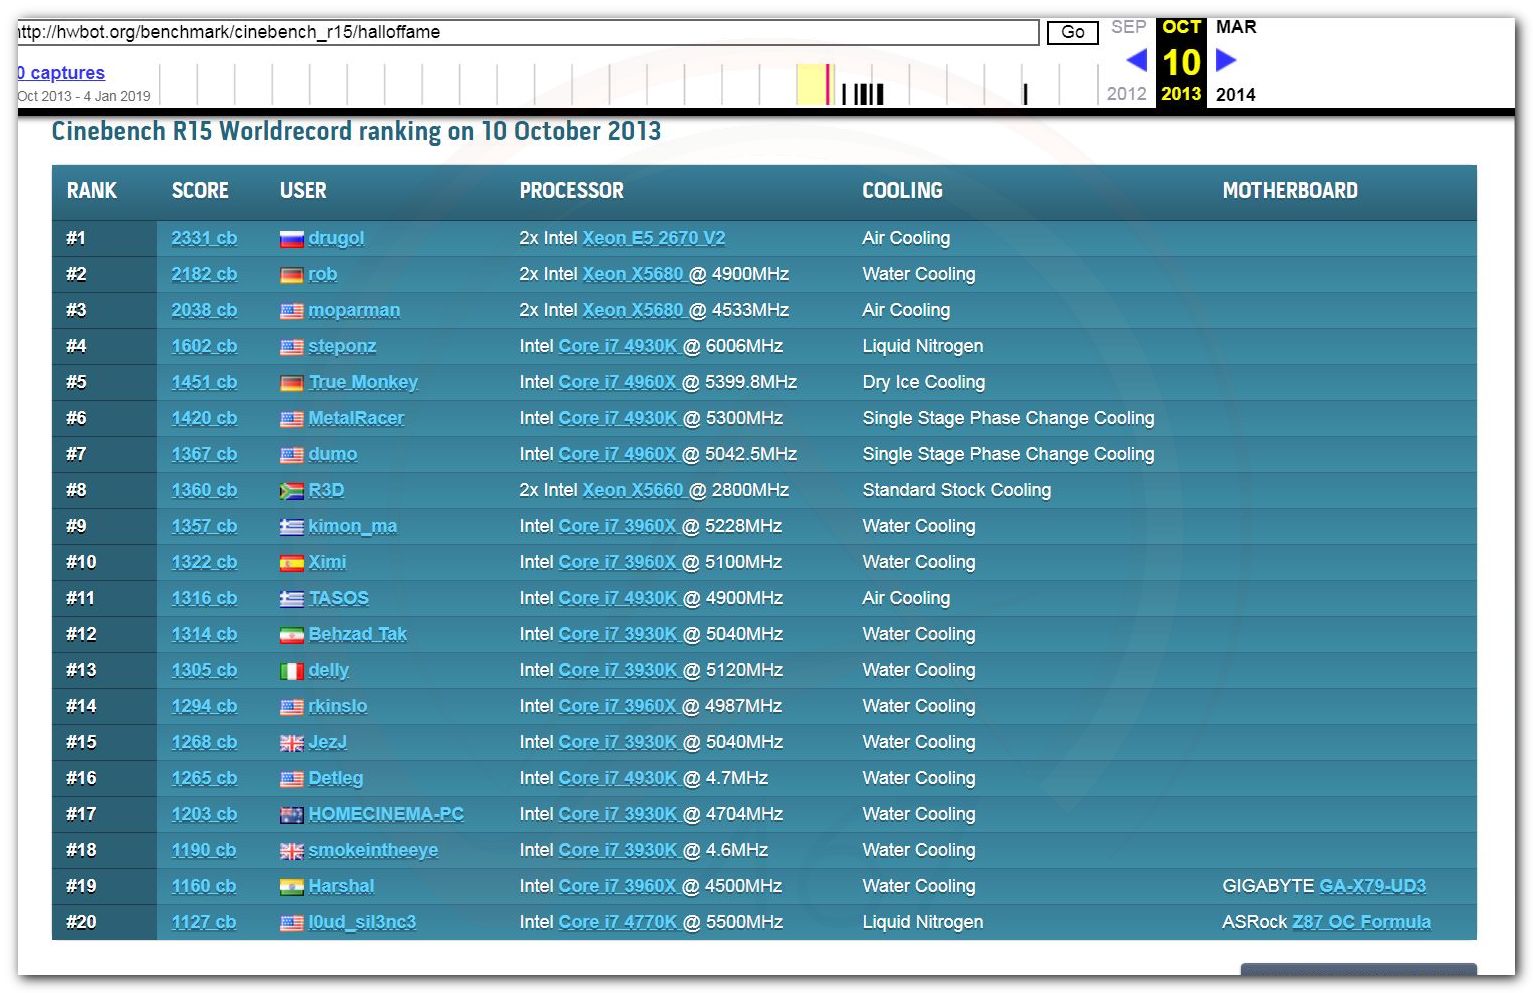
Task: Click 'Liquid Nitrogen' in the steponz row
Action: click(923, 346)
